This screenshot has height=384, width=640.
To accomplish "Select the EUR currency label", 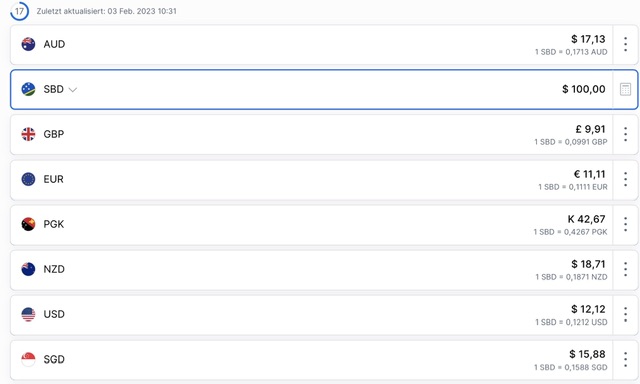I will [53, 179].
